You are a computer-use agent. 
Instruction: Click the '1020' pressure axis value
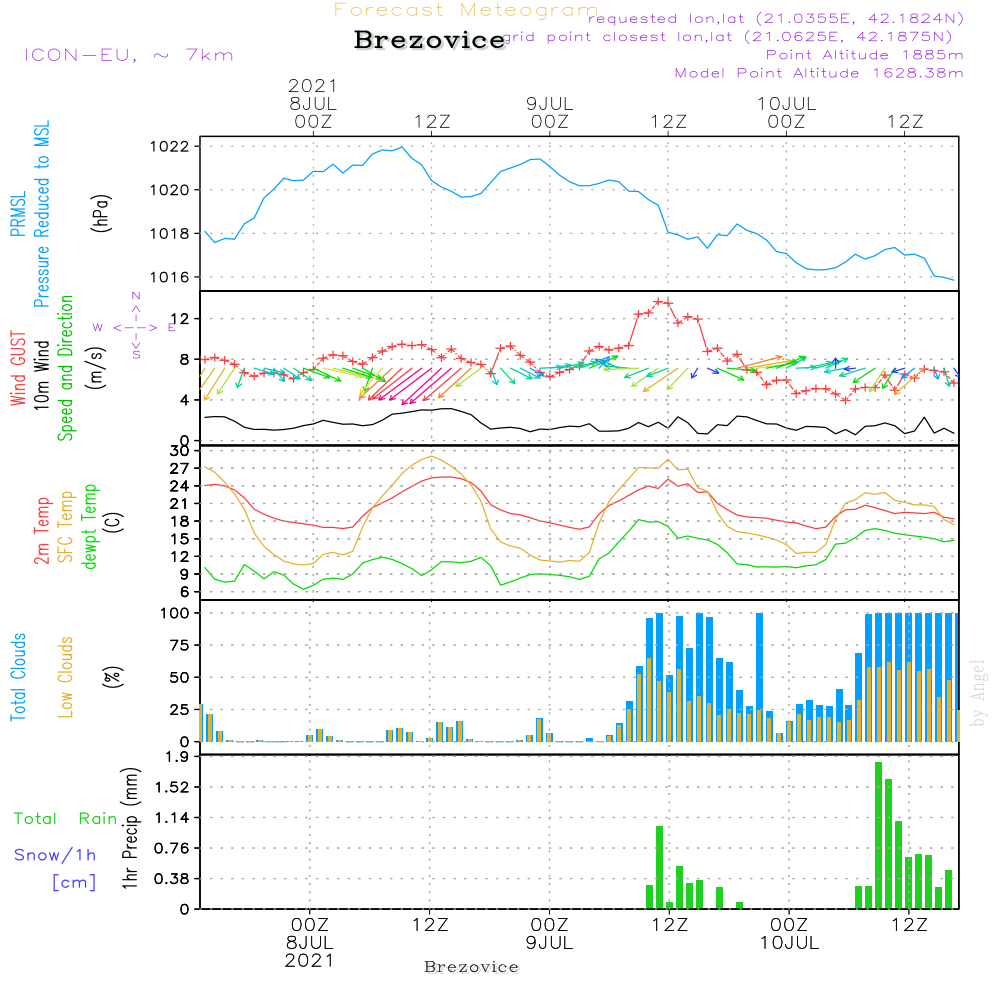tap(170, 190)
